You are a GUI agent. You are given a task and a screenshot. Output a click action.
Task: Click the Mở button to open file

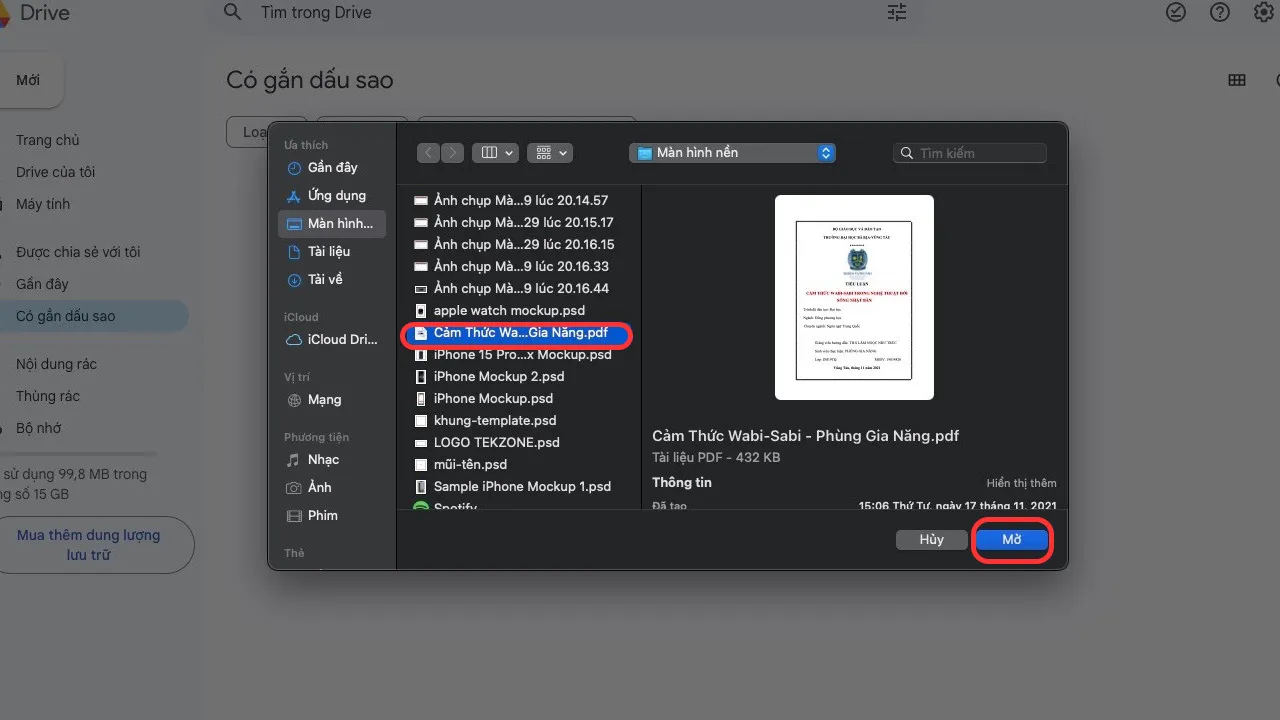pos(1011,539)
